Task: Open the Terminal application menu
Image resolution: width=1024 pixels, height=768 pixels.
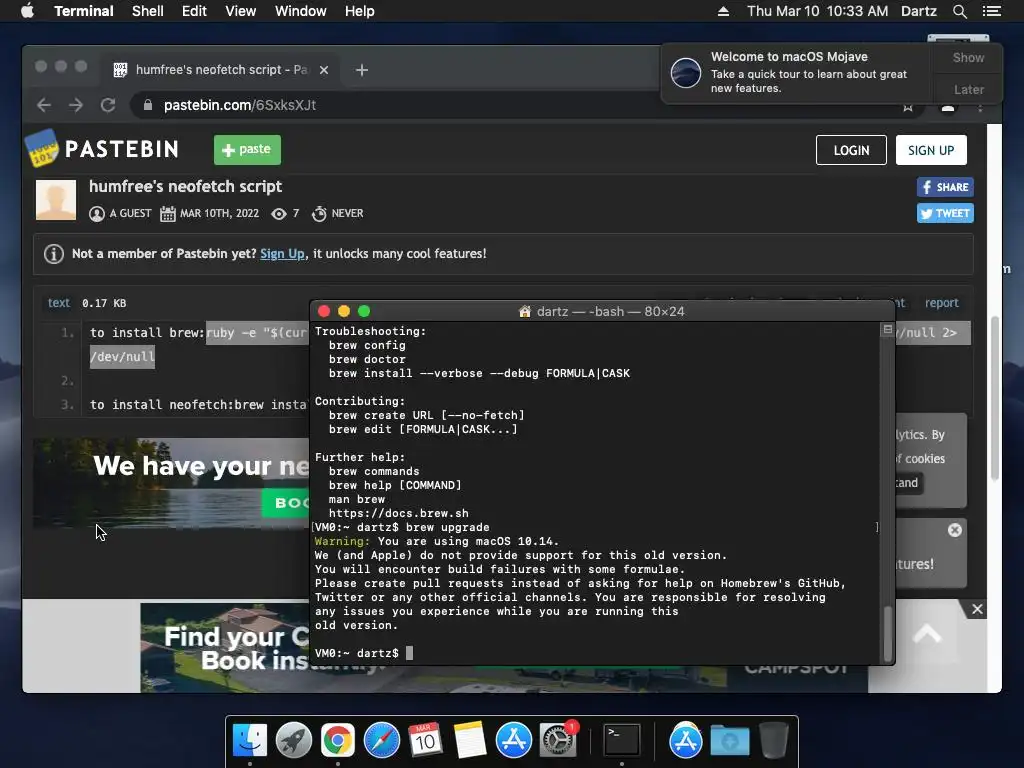Action: [x=84, y=11]
